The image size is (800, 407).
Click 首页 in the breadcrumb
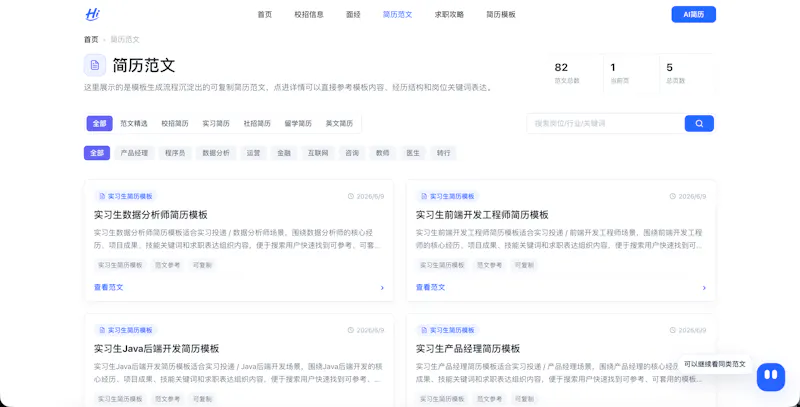click(91, 39)
